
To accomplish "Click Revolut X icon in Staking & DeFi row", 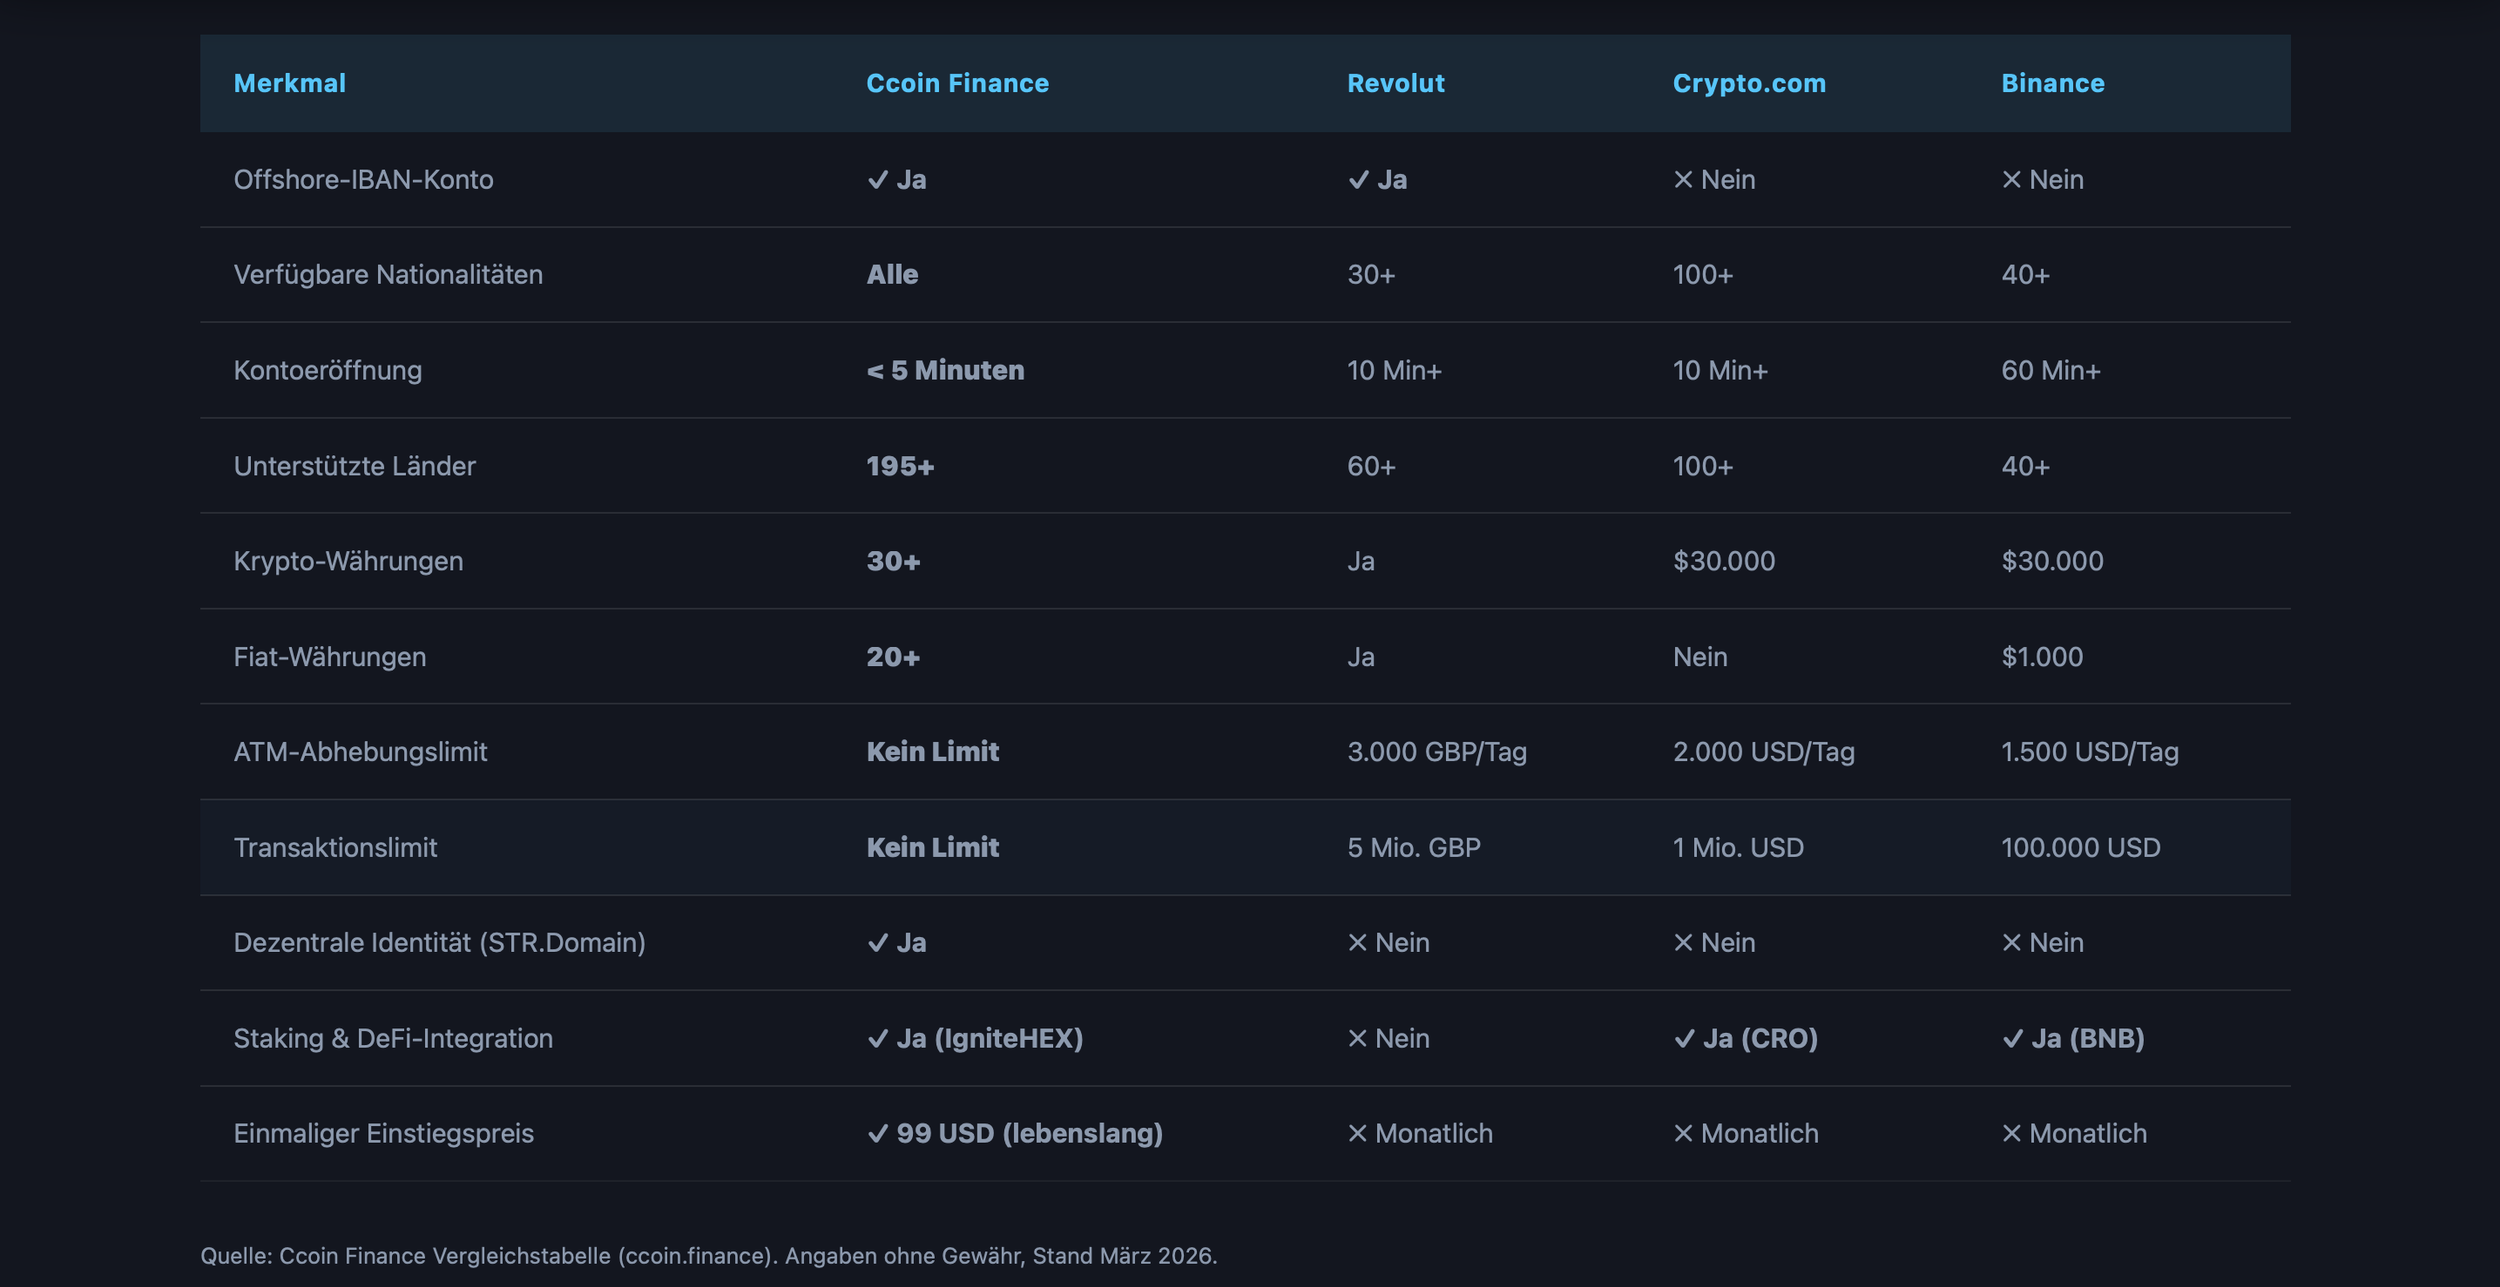I will tap(1357, 1039).
